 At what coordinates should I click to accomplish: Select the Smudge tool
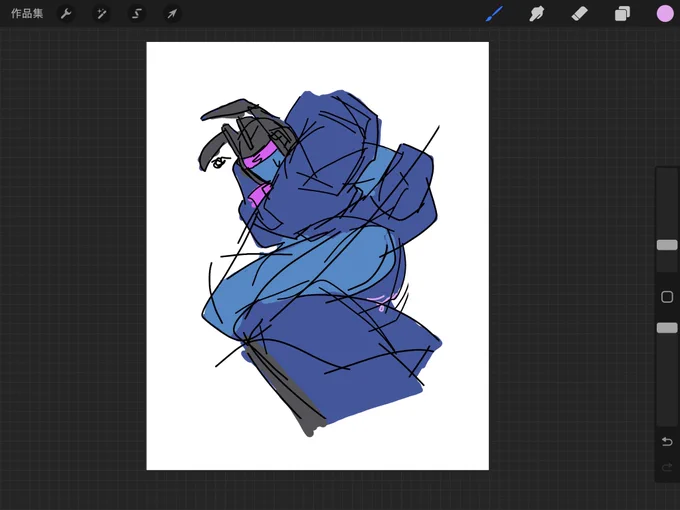click(x=537, y=14)
